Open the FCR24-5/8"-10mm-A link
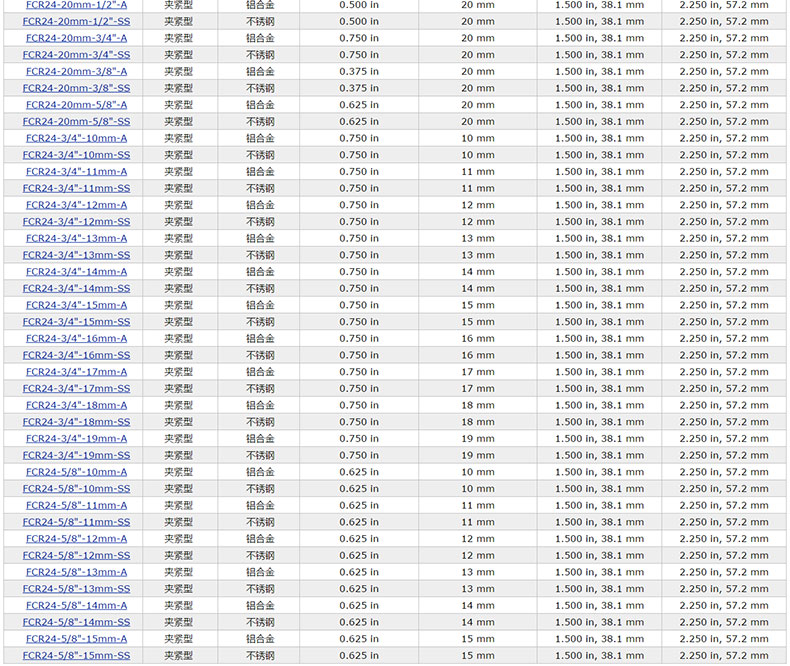790x666 pixels. 76,472
